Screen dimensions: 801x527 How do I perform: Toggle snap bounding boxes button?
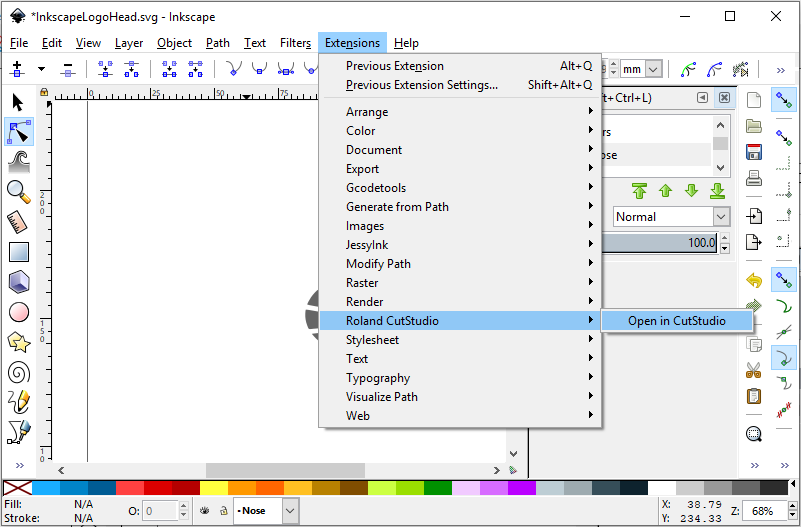point(784,138)
